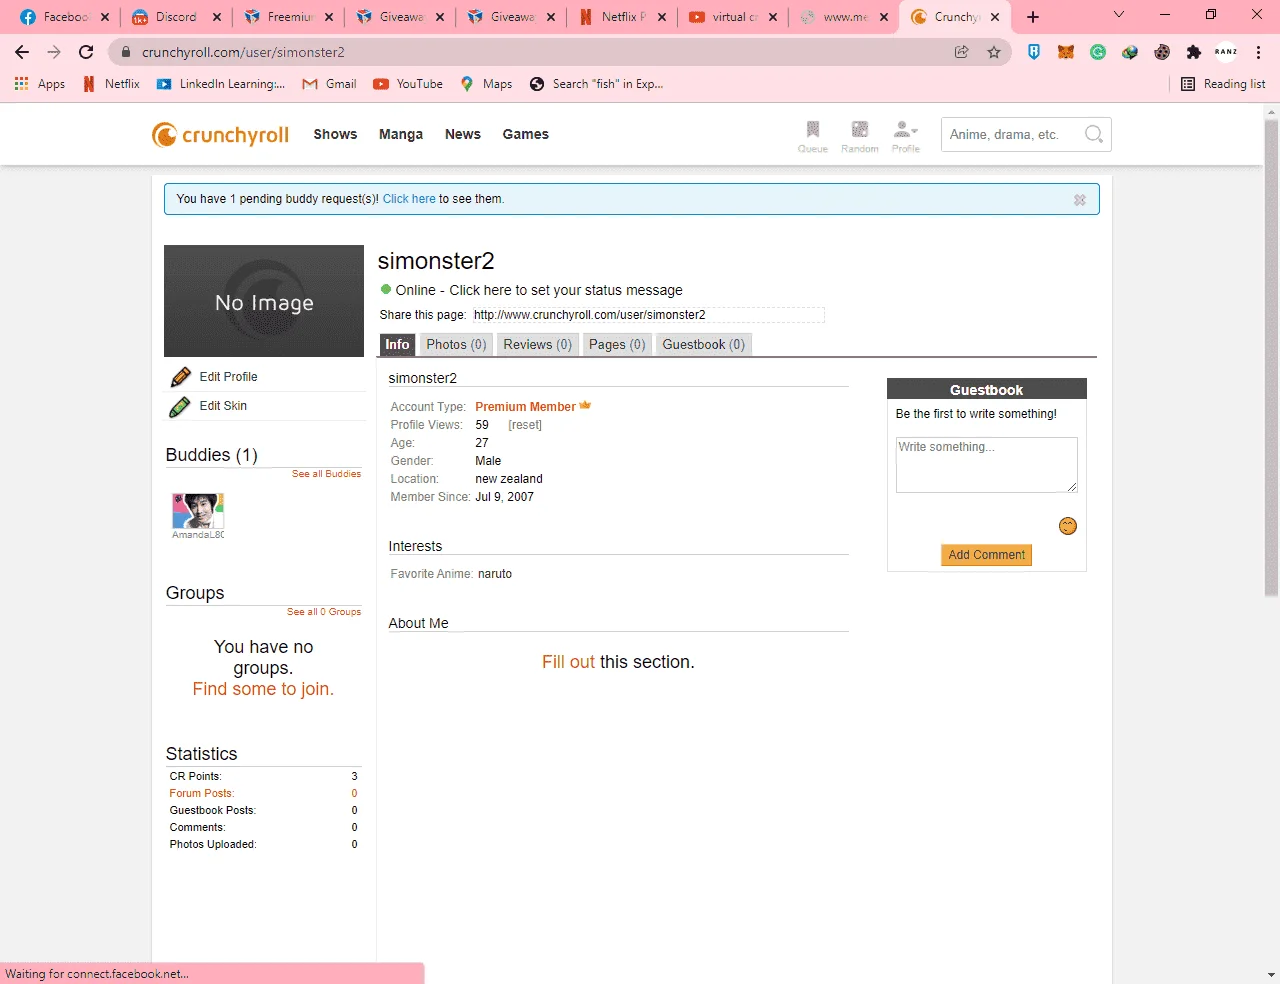Image resolution: width=1280 pixels, height=984 pixels.
Task: Switch to the Reviews (0) tab
Action: click(x=538, y=345)
